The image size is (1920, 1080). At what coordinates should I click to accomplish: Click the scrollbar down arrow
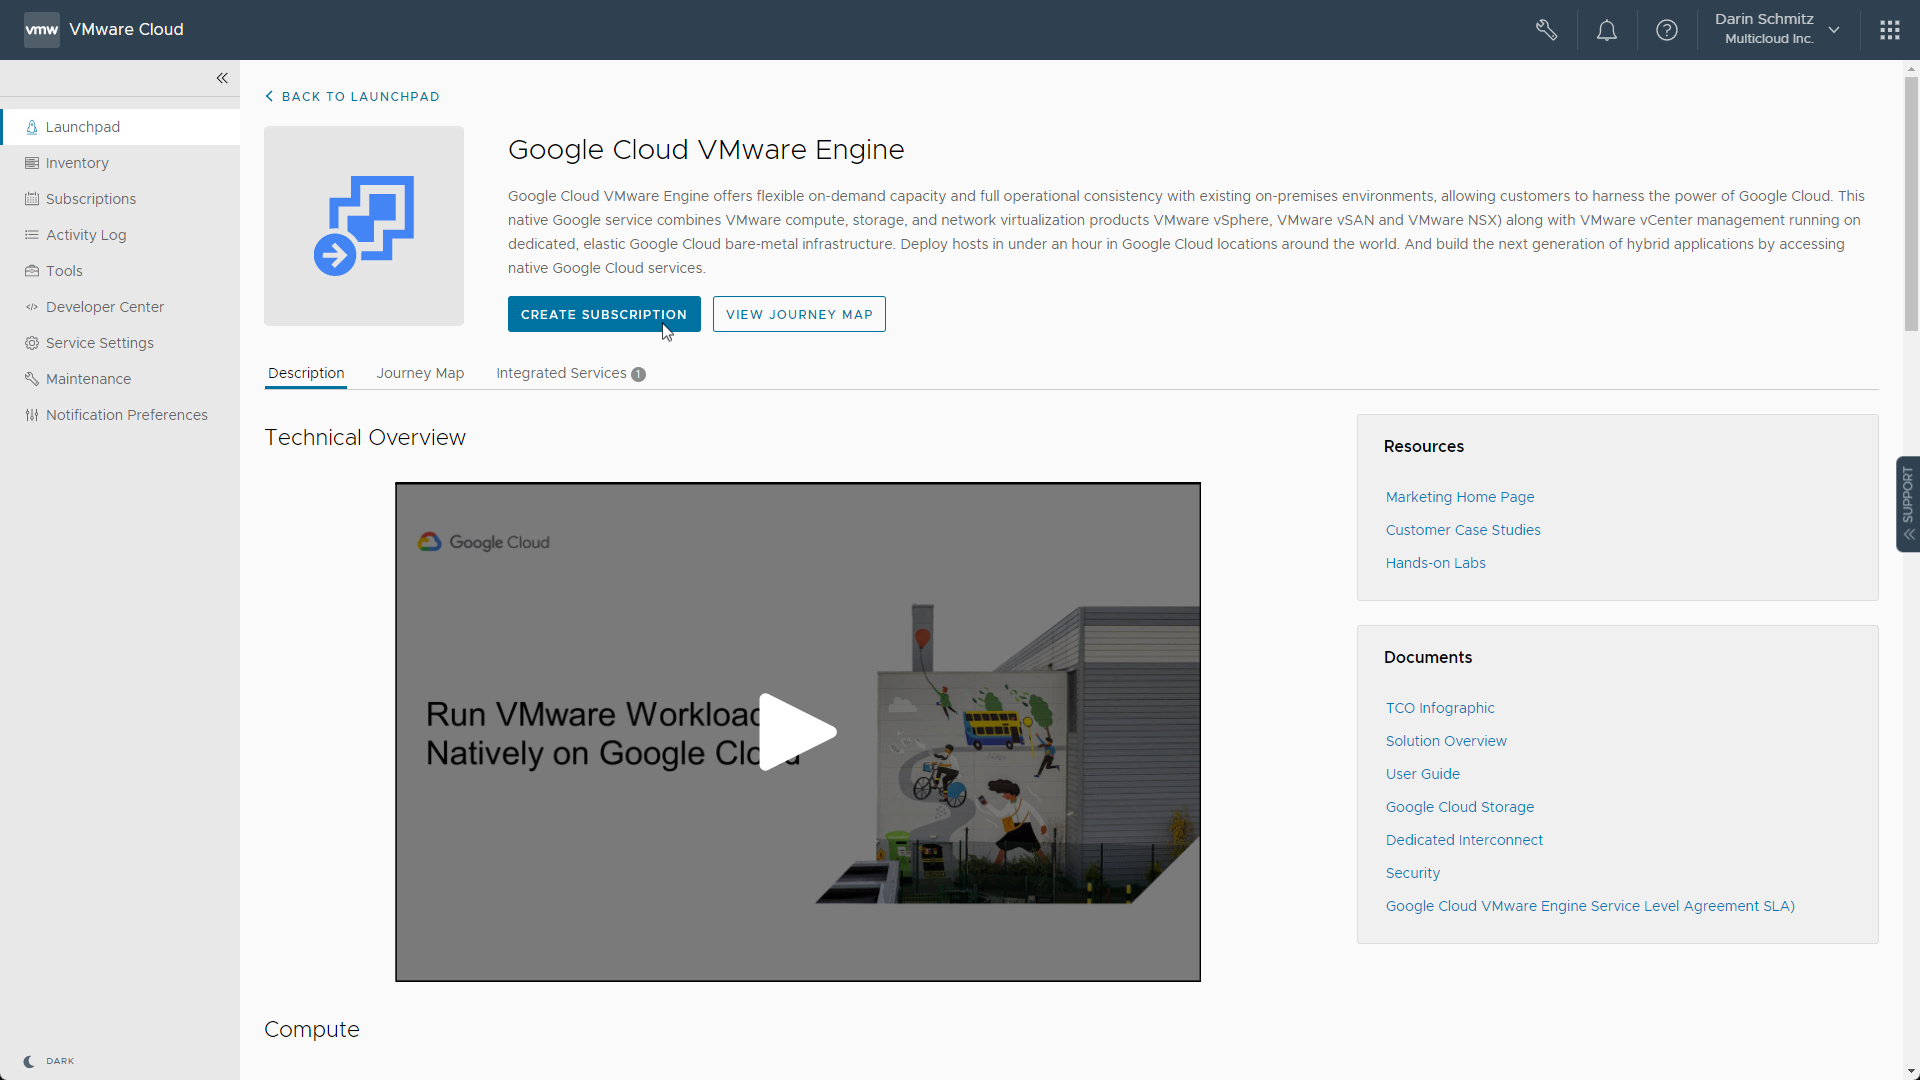(1911, 1072)
